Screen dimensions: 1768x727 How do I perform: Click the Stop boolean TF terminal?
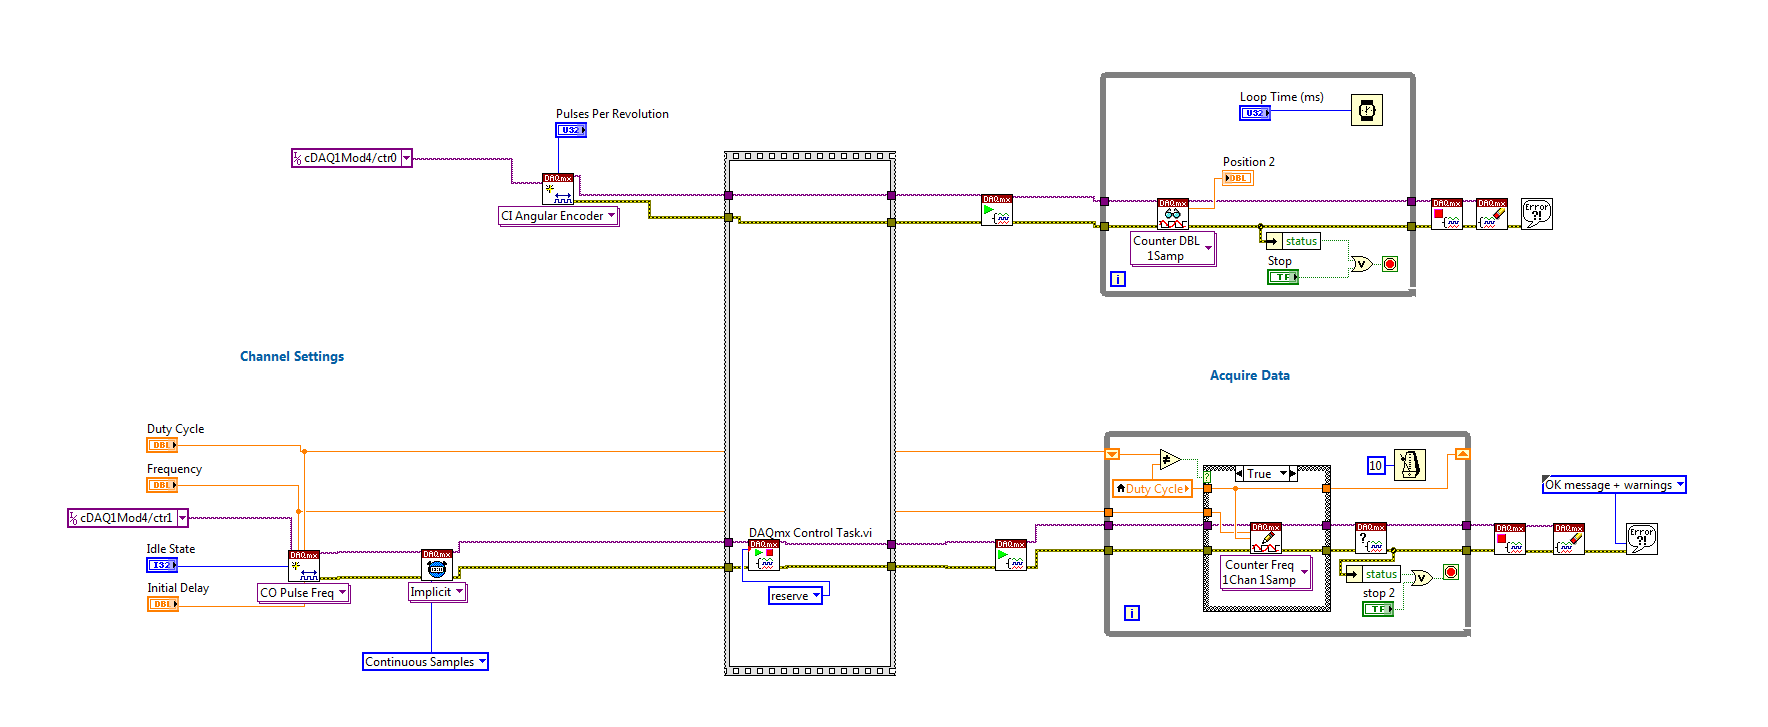coord(1283,277)
